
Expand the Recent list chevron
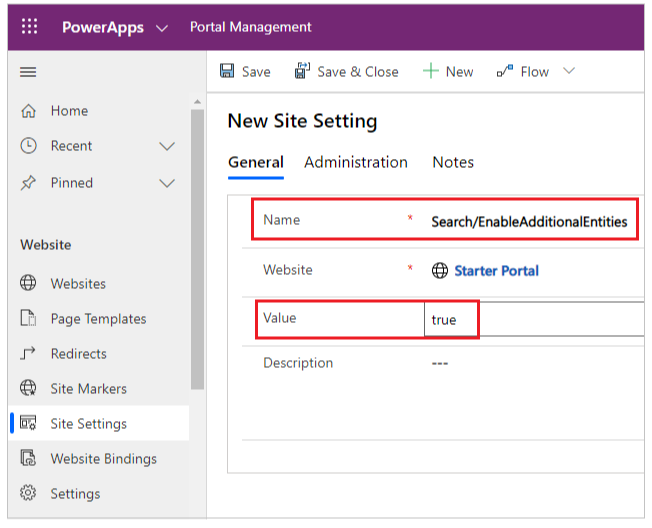(x=167, y=146)
